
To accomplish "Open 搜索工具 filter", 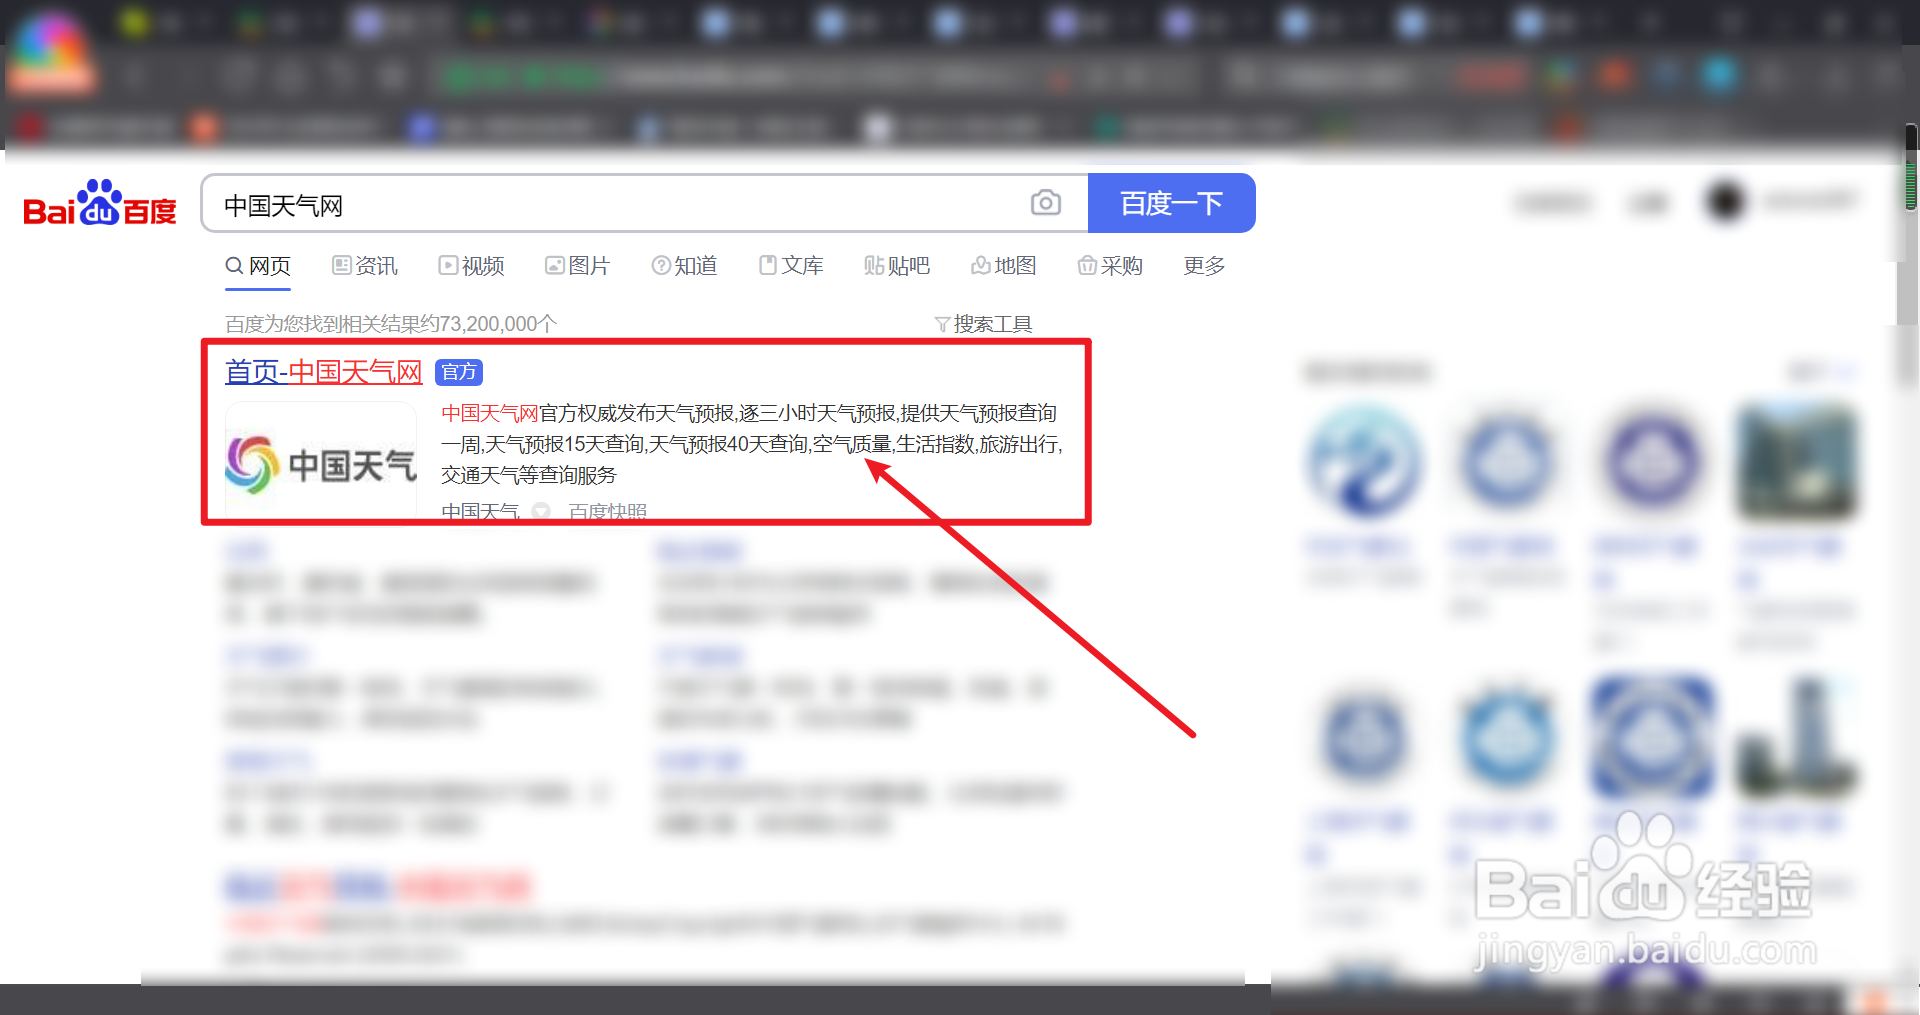I will click(984, 324).
